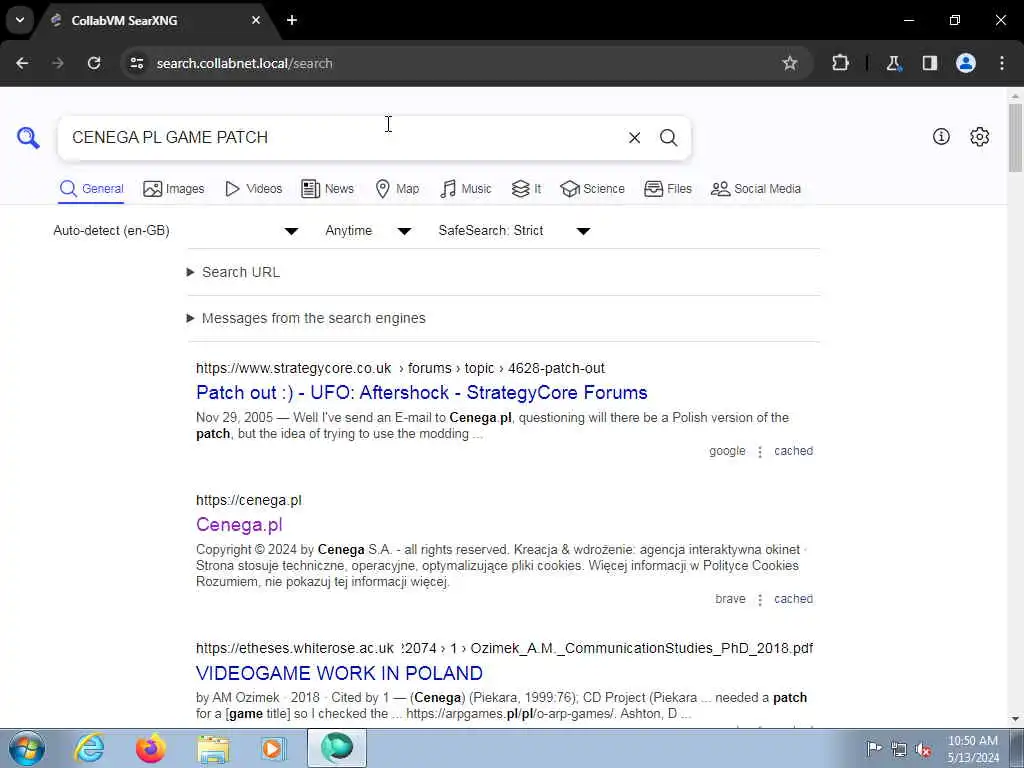Switch to Science tab
Image resolution: width=1024 pixels, height=768 pixels.
click(592, 189)
